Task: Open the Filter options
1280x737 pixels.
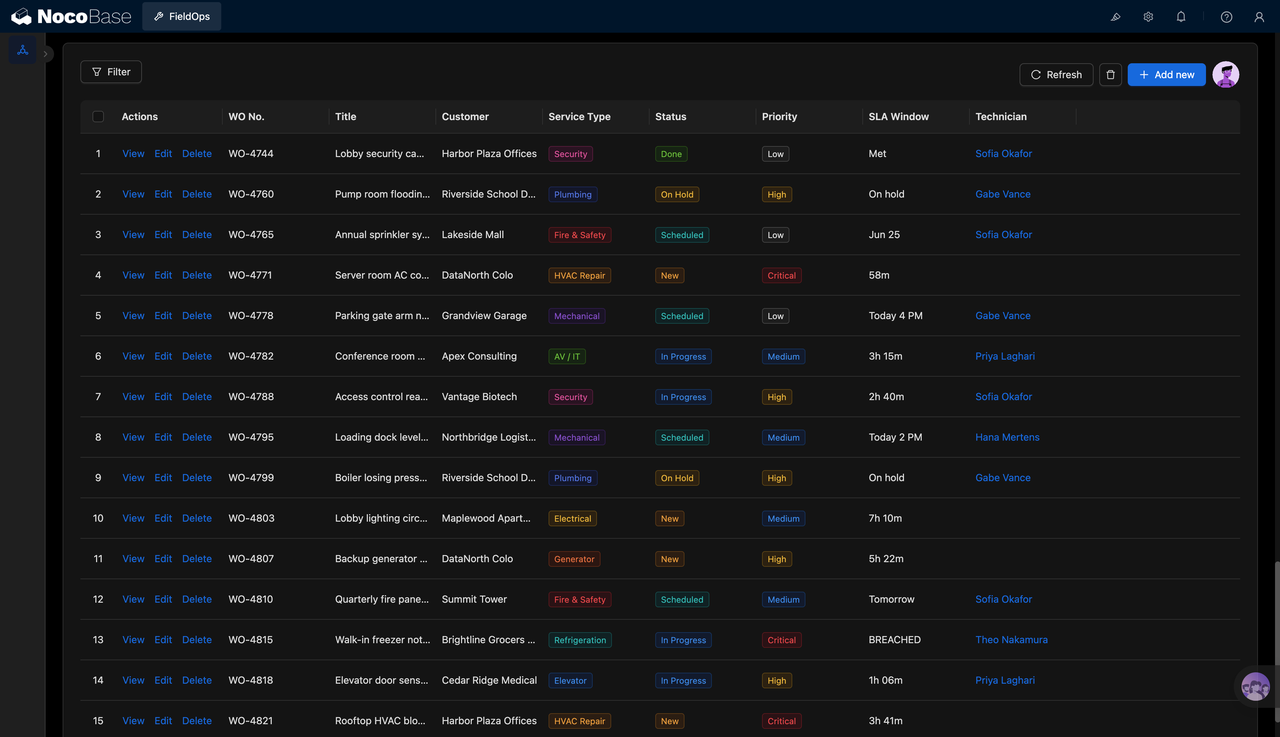Action: pos(111,72)
